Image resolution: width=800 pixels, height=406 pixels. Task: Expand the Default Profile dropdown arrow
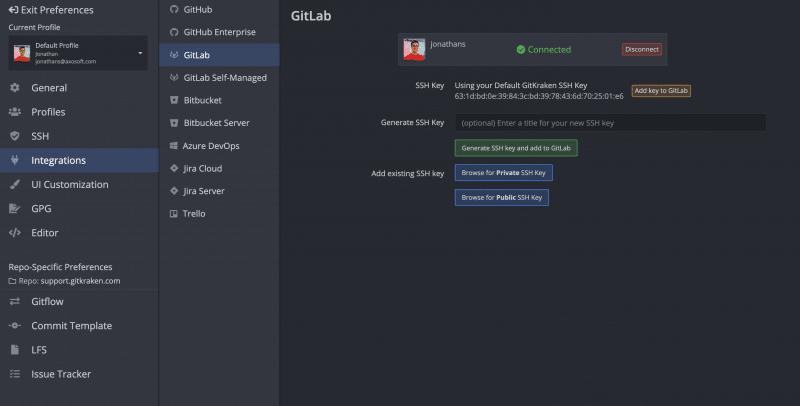click(x=140, y=53)
